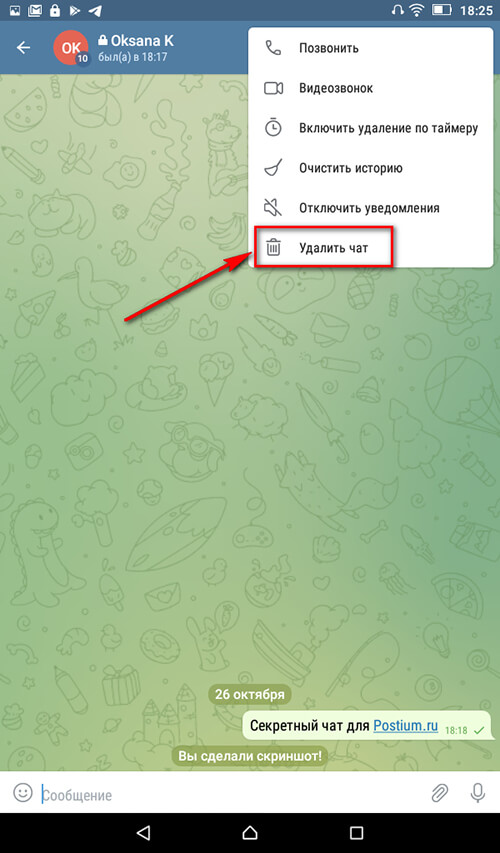Open the emoji smiley picker
Image resolution: width=500 pixels, height=853 pixels.
23,793
